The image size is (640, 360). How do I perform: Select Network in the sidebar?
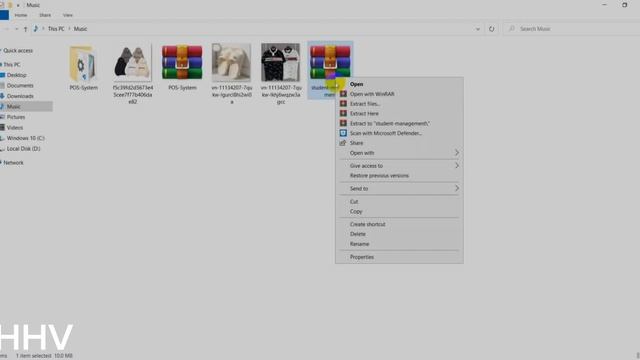(13, 163)
